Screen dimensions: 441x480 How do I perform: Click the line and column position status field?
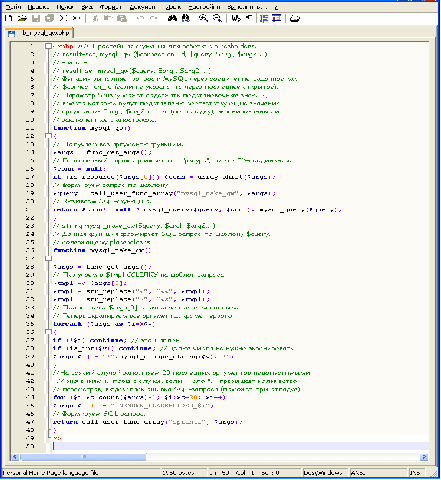[x=254, y=473]
